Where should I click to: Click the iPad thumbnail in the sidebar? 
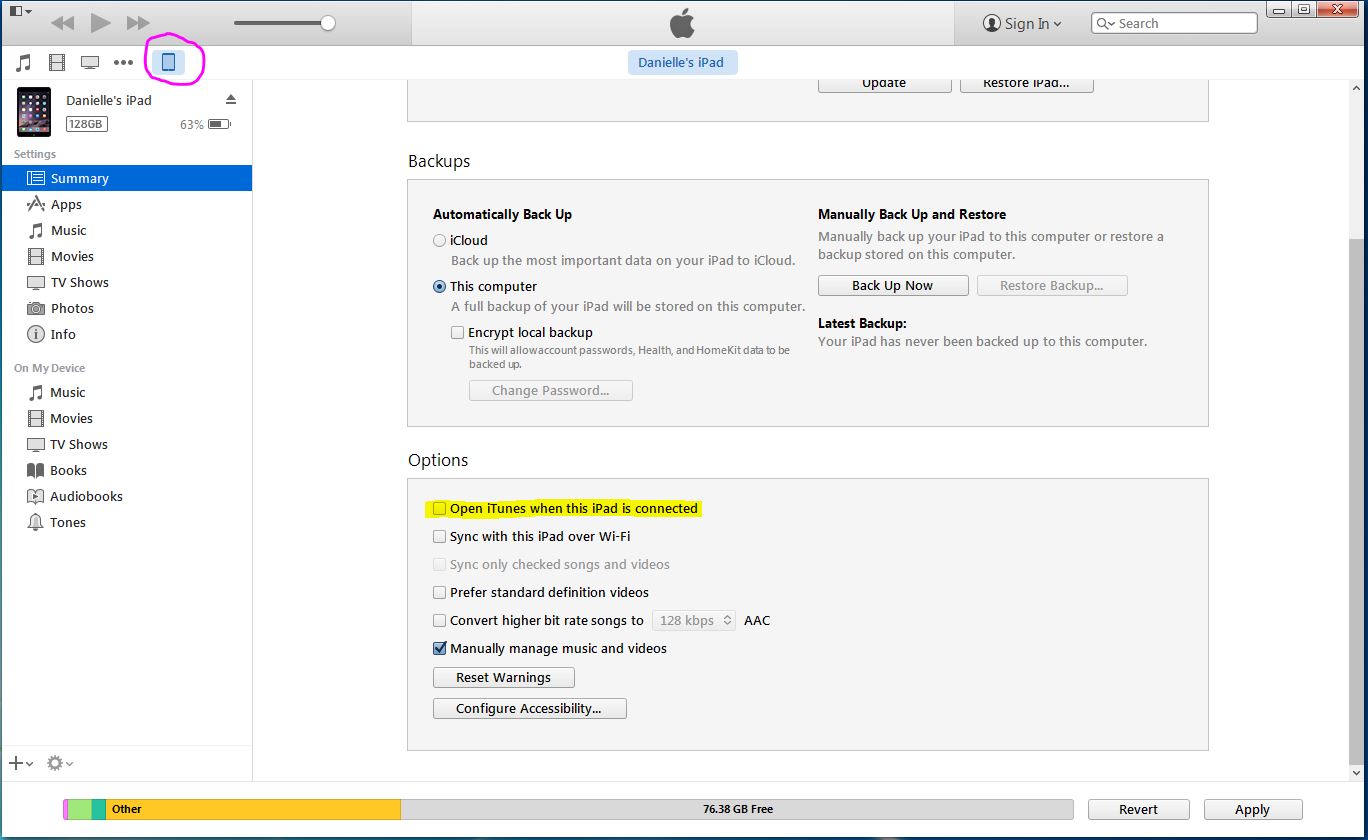point(33,111)
